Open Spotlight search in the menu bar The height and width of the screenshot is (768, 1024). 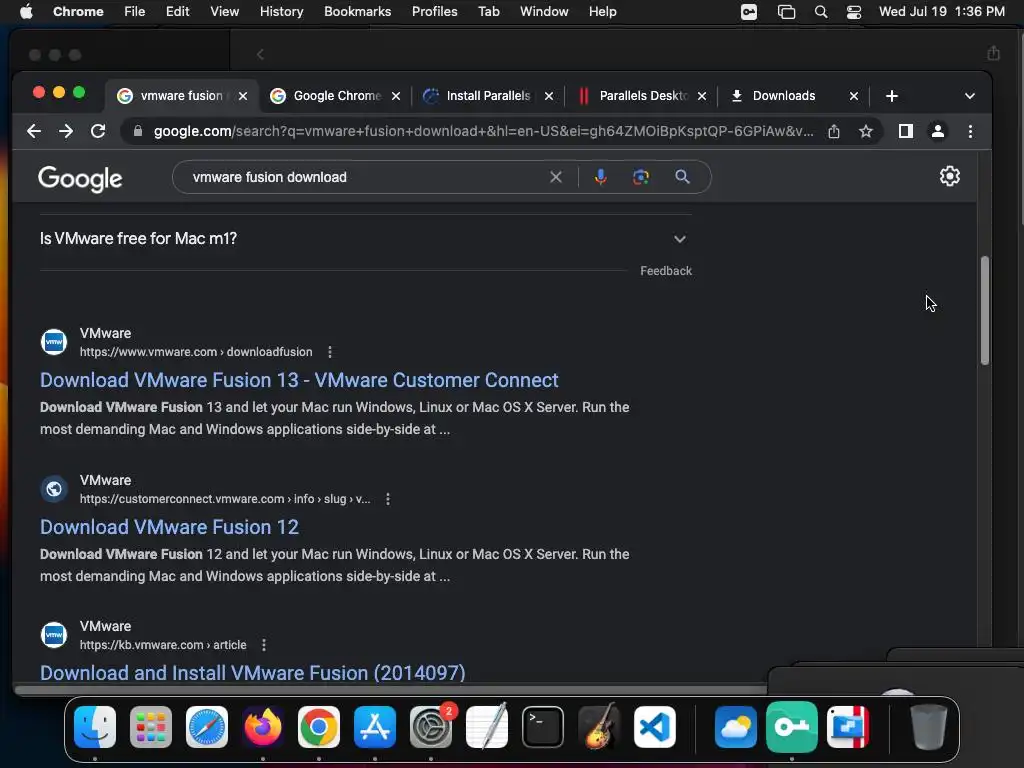(821, 12)
